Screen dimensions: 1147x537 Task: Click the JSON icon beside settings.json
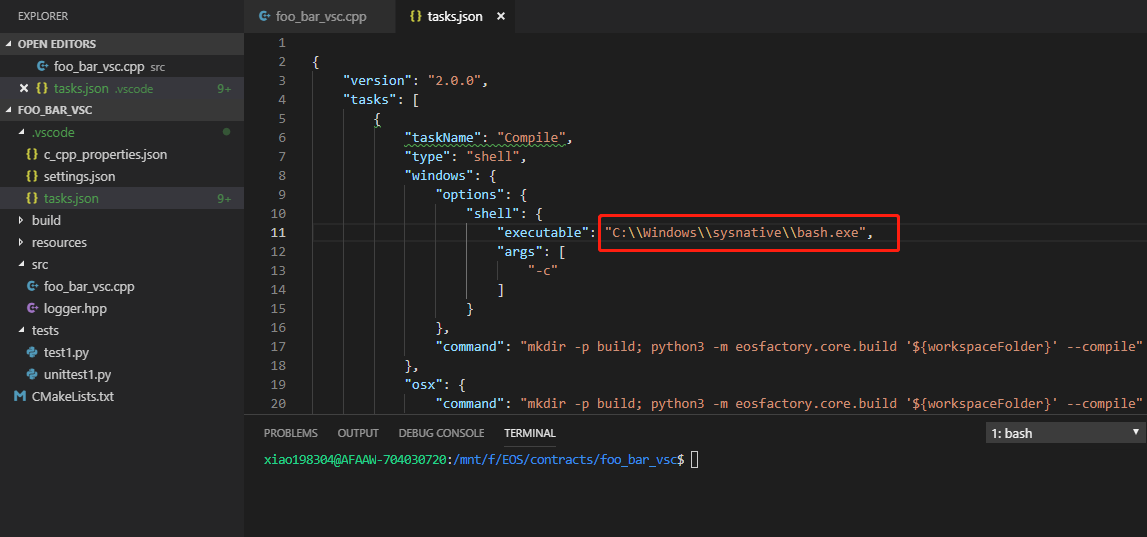tap(31, 176)
